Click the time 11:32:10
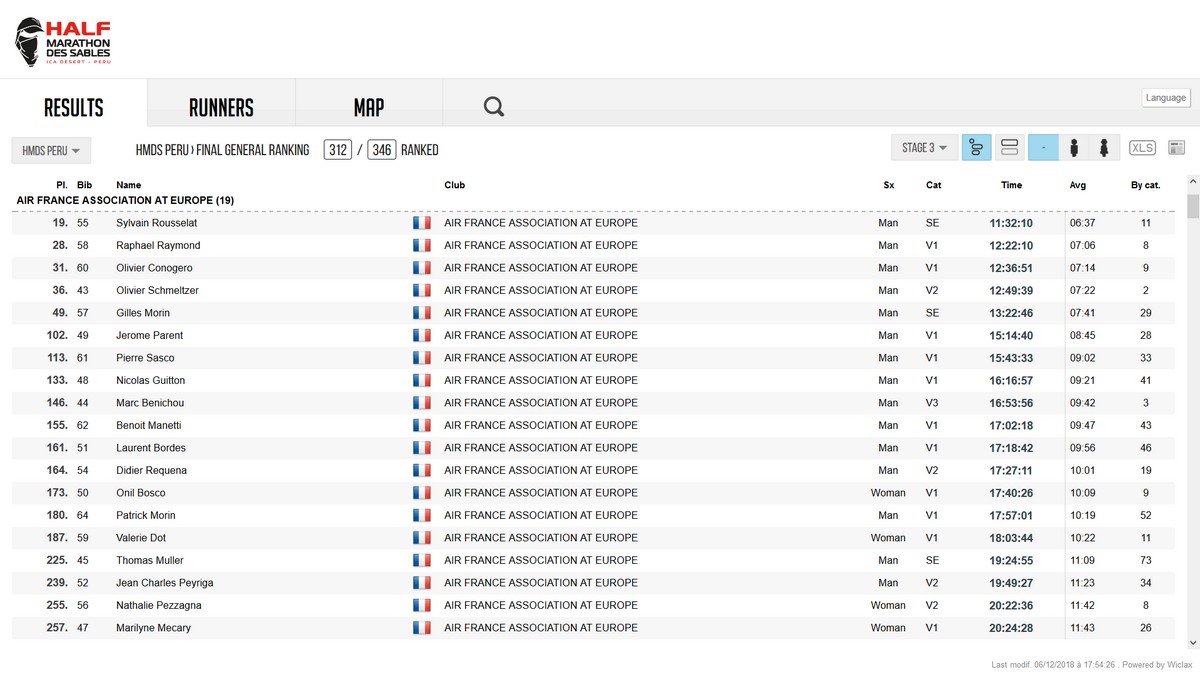 point(1011,223)
